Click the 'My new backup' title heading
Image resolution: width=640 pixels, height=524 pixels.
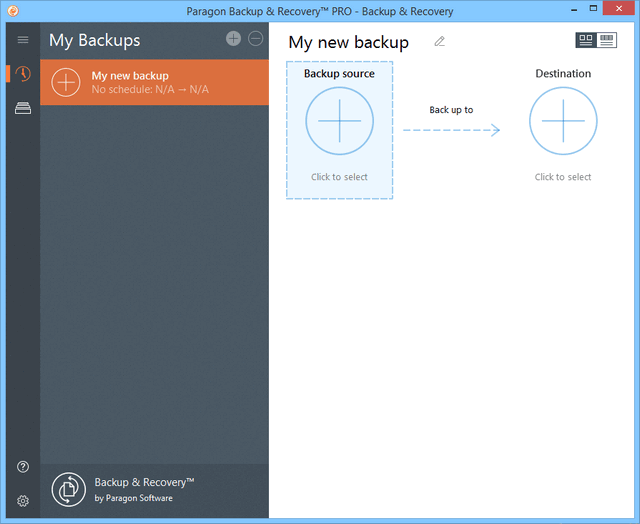pos(348,42)
